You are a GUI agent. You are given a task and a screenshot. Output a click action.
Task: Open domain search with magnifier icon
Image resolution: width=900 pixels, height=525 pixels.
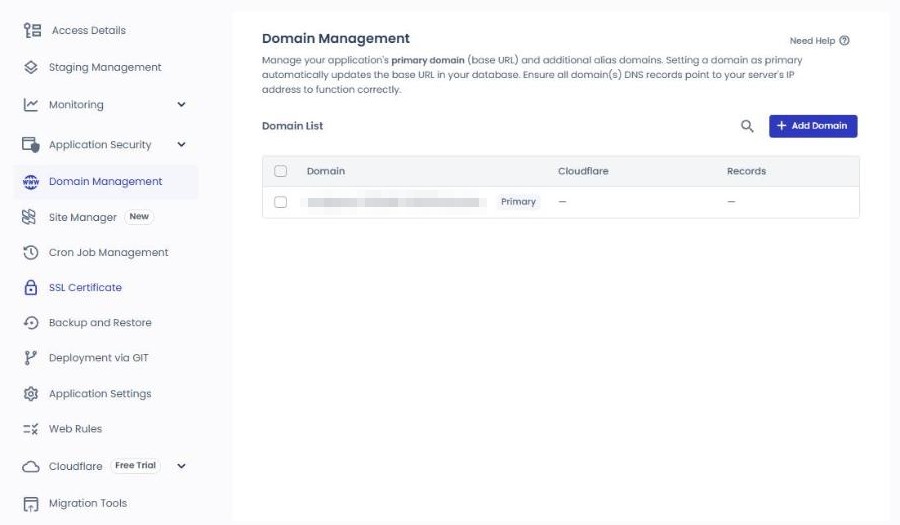click(747, 126)
